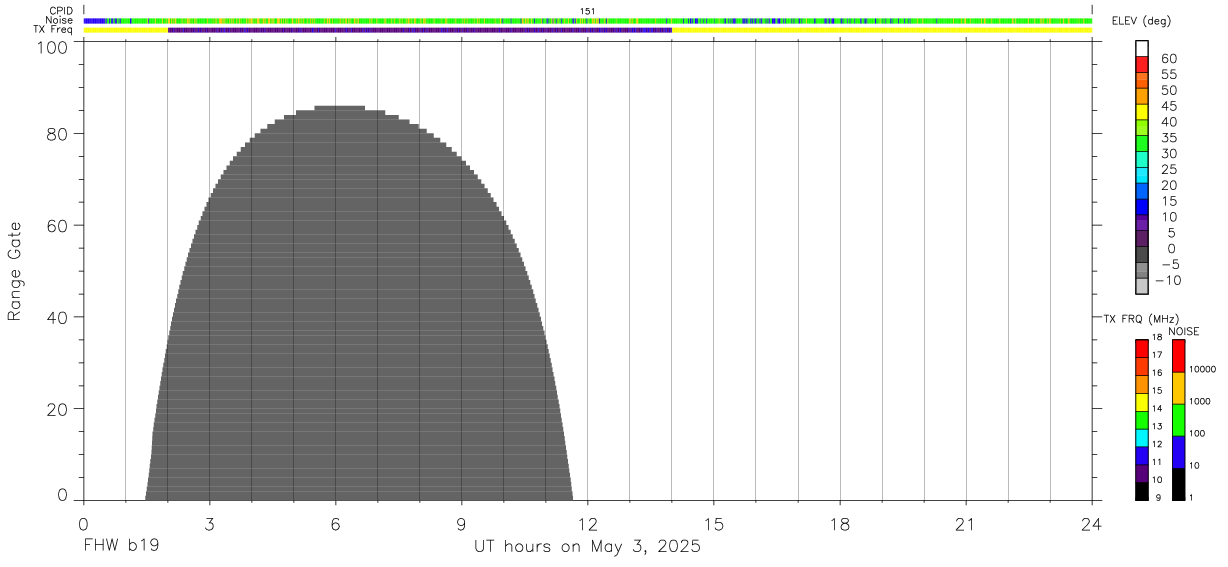1228x567 pixels.
Task: Click the y-axis tick label '20'
Action: pos(58,409)
